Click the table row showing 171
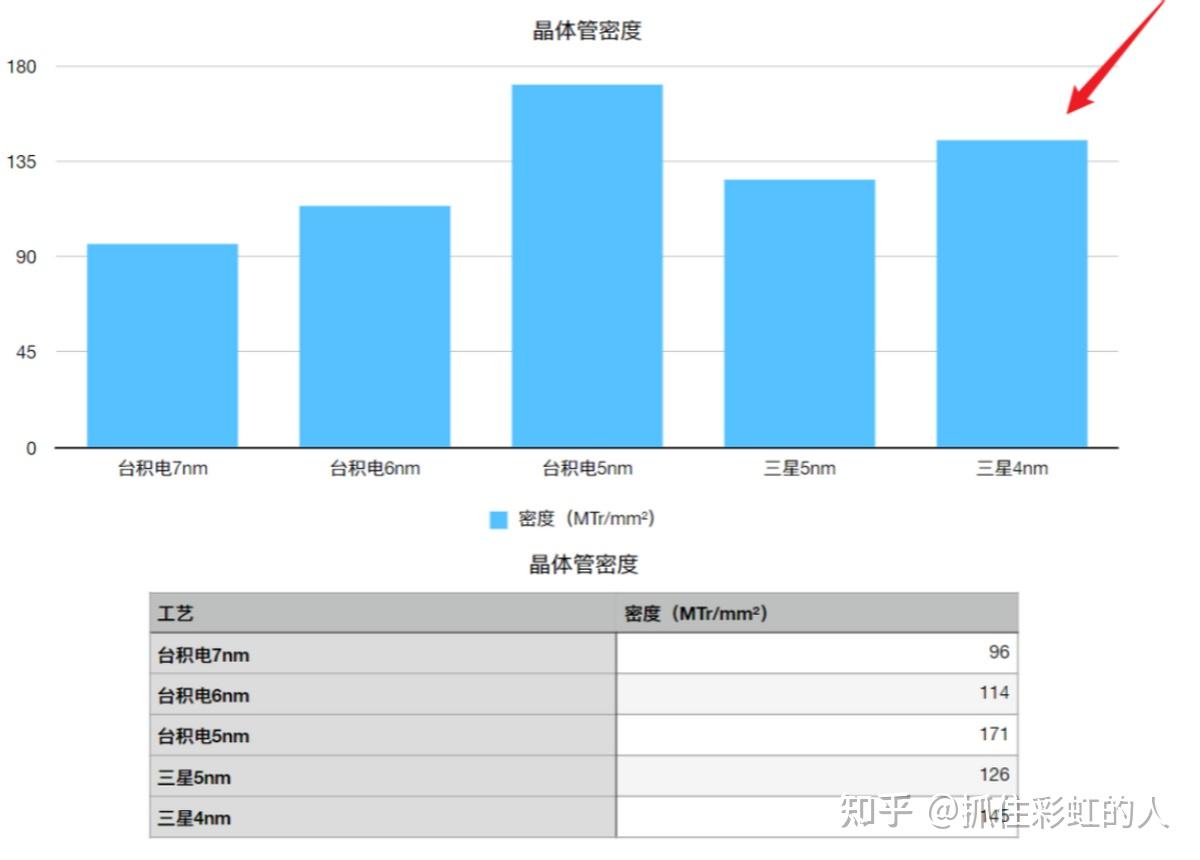This screenshot has height=860, width=1200. coord(580,735)
